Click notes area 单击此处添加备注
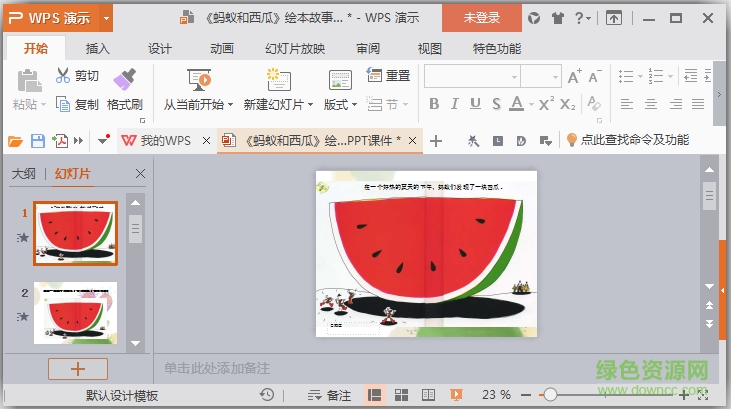 point(217,368)
